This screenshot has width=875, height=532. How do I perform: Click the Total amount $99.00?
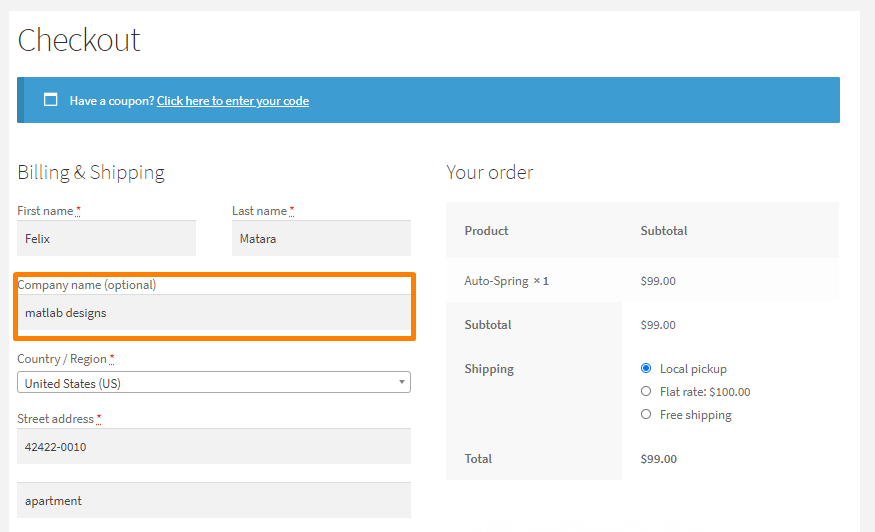coord(658,459)
